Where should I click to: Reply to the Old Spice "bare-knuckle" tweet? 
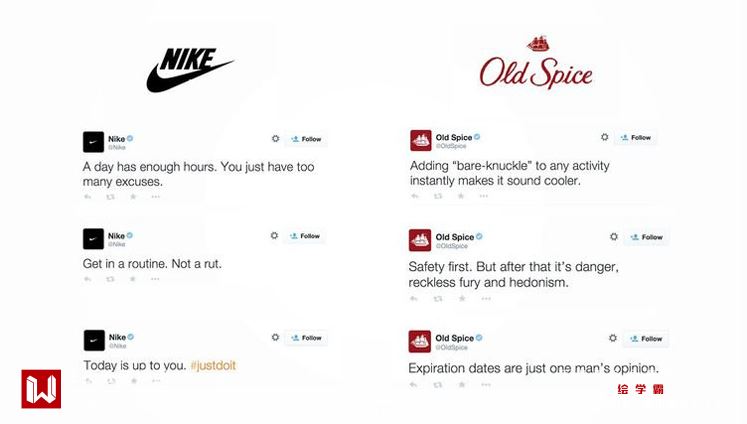415,196
